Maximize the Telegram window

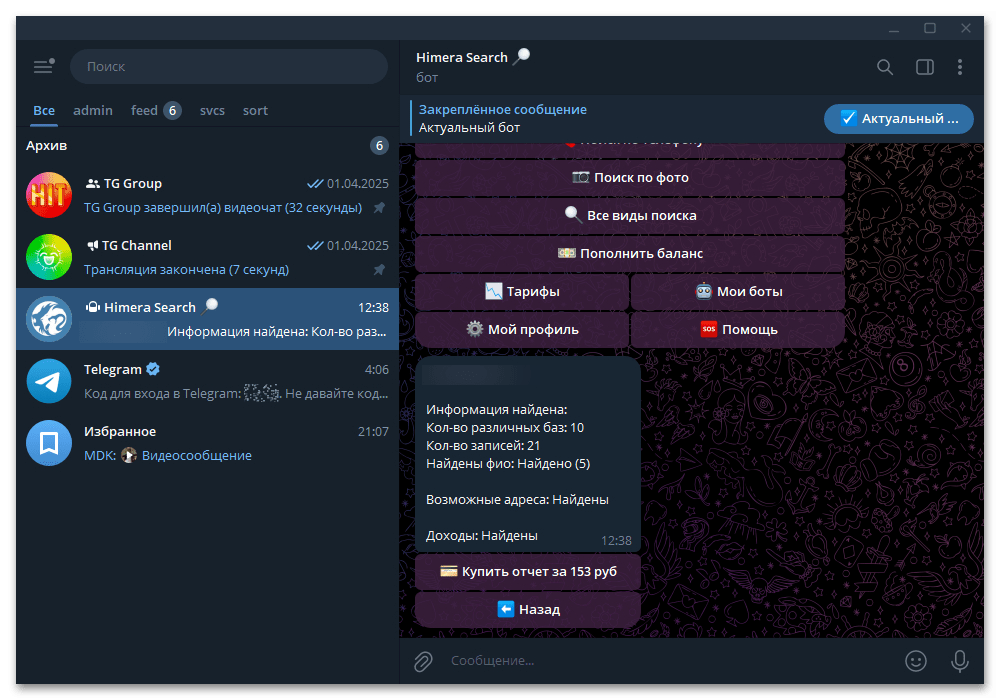(x=930, y=28)
